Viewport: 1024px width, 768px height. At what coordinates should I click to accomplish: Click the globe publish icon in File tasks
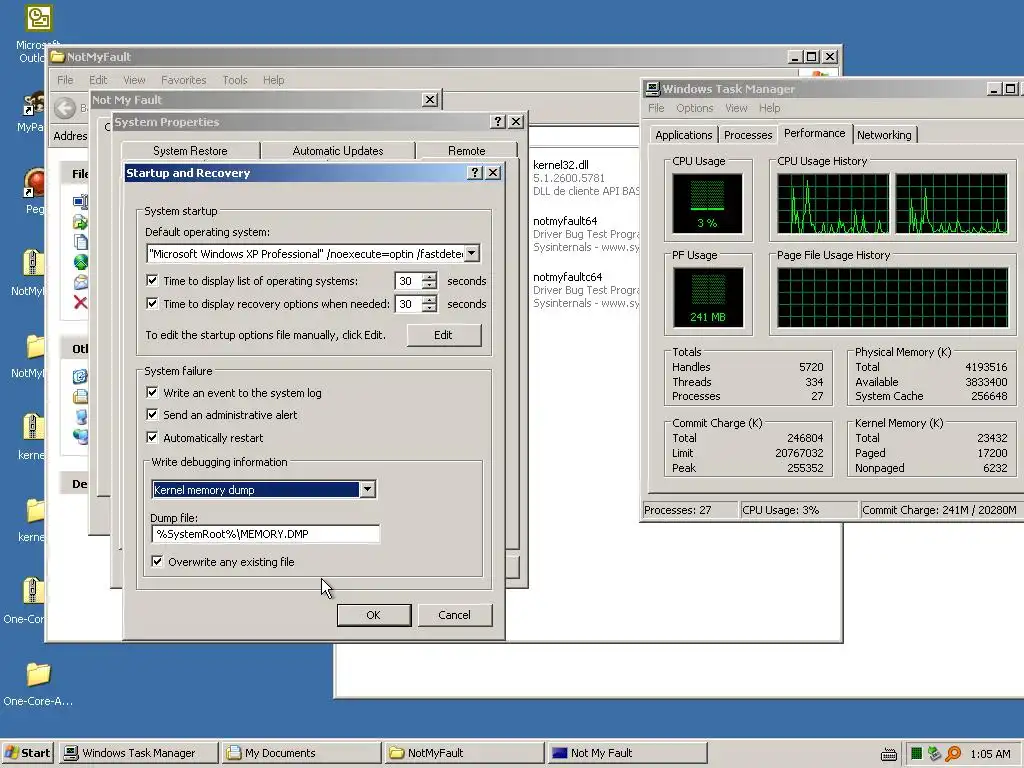pyautogui.click(x=80, y=263)
